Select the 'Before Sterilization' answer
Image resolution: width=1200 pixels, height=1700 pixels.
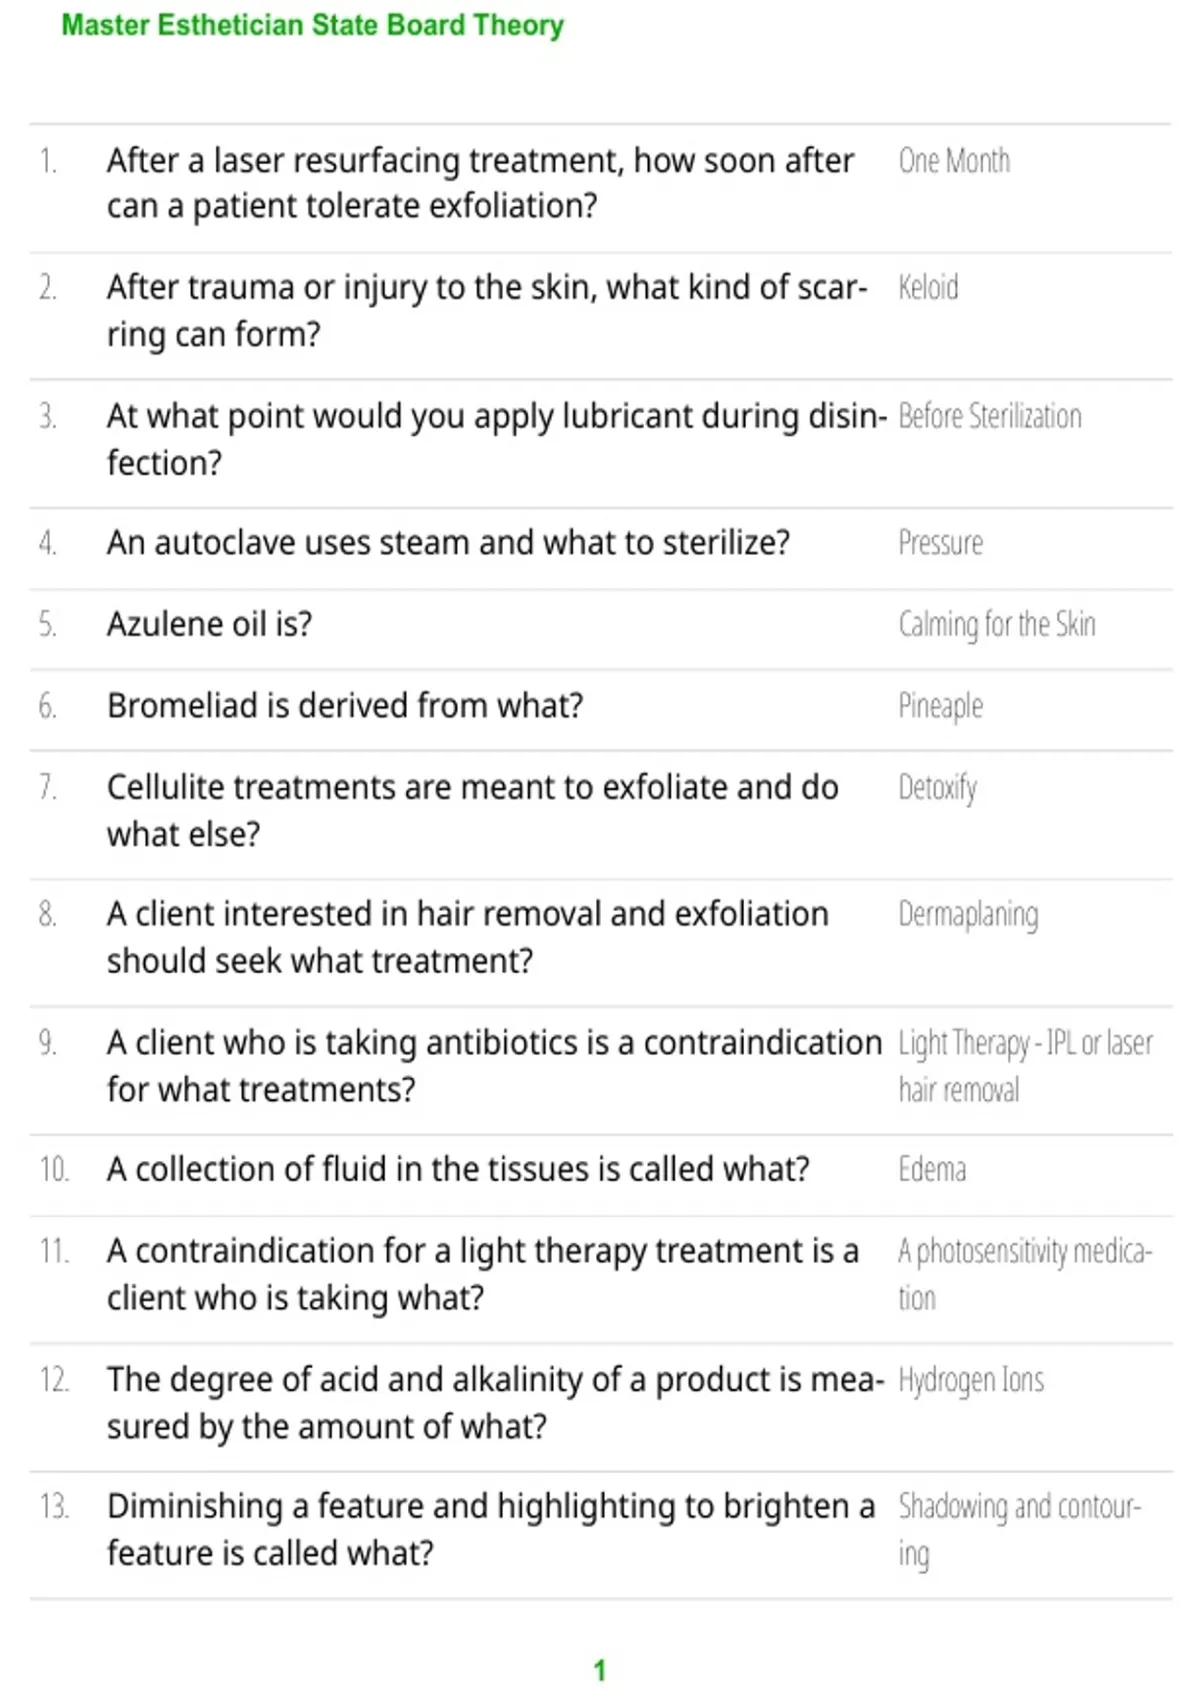pyautogui.click(x=990, y=416)
